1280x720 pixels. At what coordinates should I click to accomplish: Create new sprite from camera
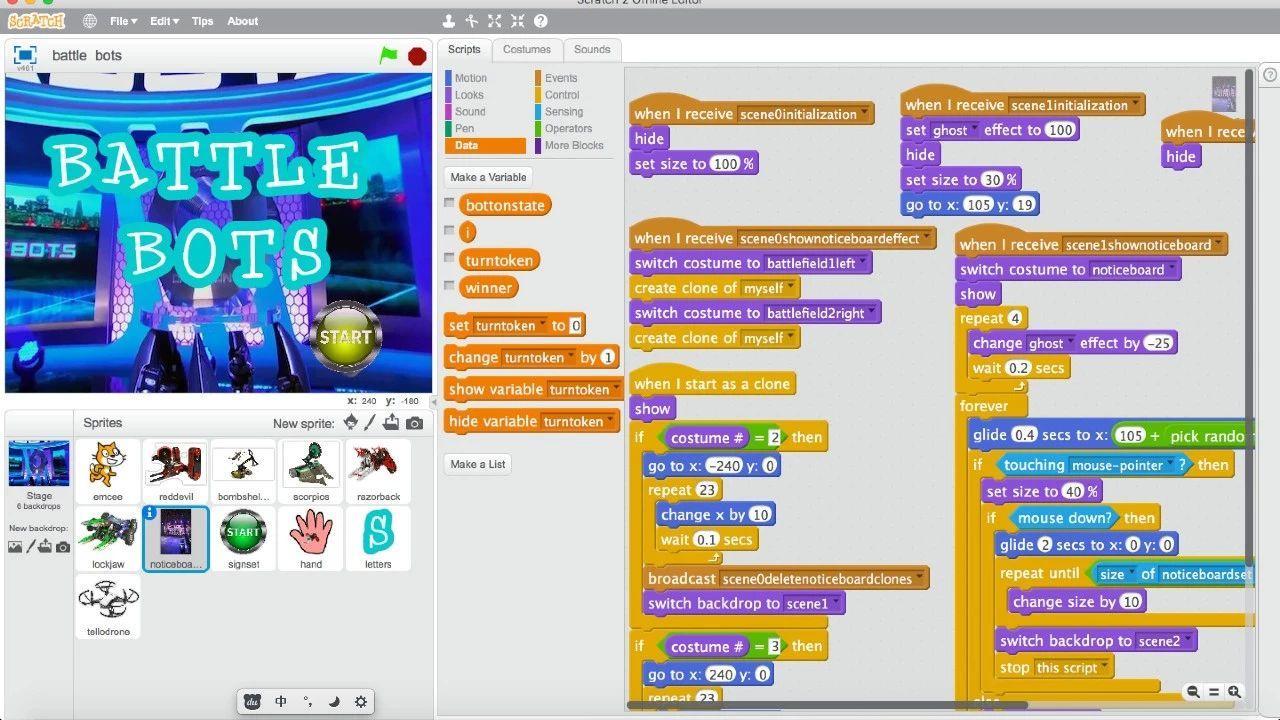point(414,423)
